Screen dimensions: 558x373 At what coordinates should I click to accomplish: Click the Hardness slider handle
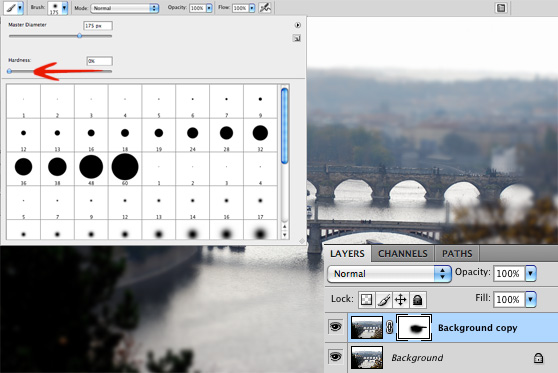click(x=10, y=71)
